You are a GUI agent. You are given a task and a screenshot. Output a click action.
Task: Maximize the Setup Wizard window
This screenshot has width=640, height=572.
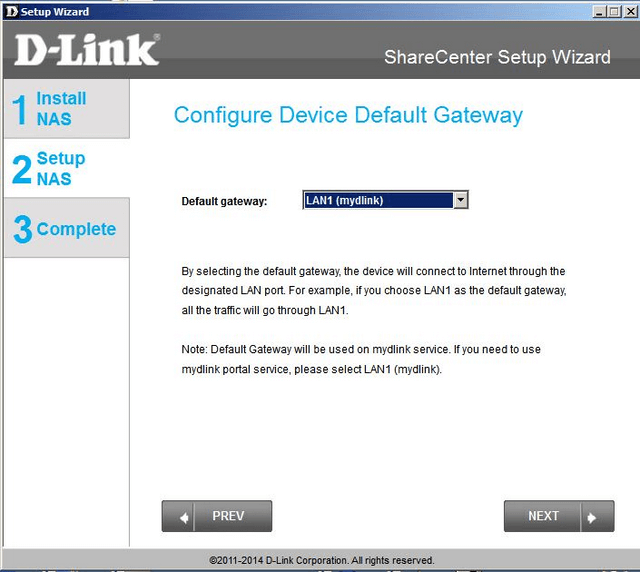tap(613, 11)
